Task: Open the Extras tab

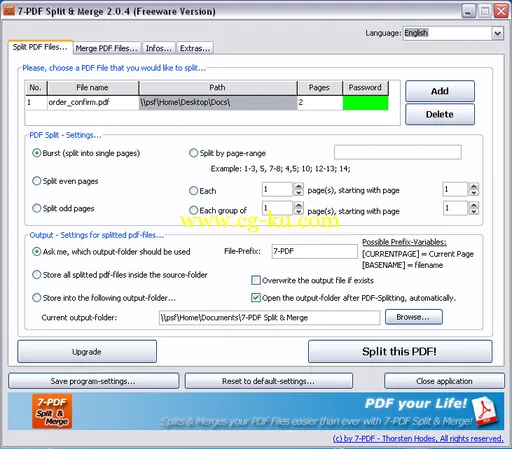Action: click(x=195, y=48)
